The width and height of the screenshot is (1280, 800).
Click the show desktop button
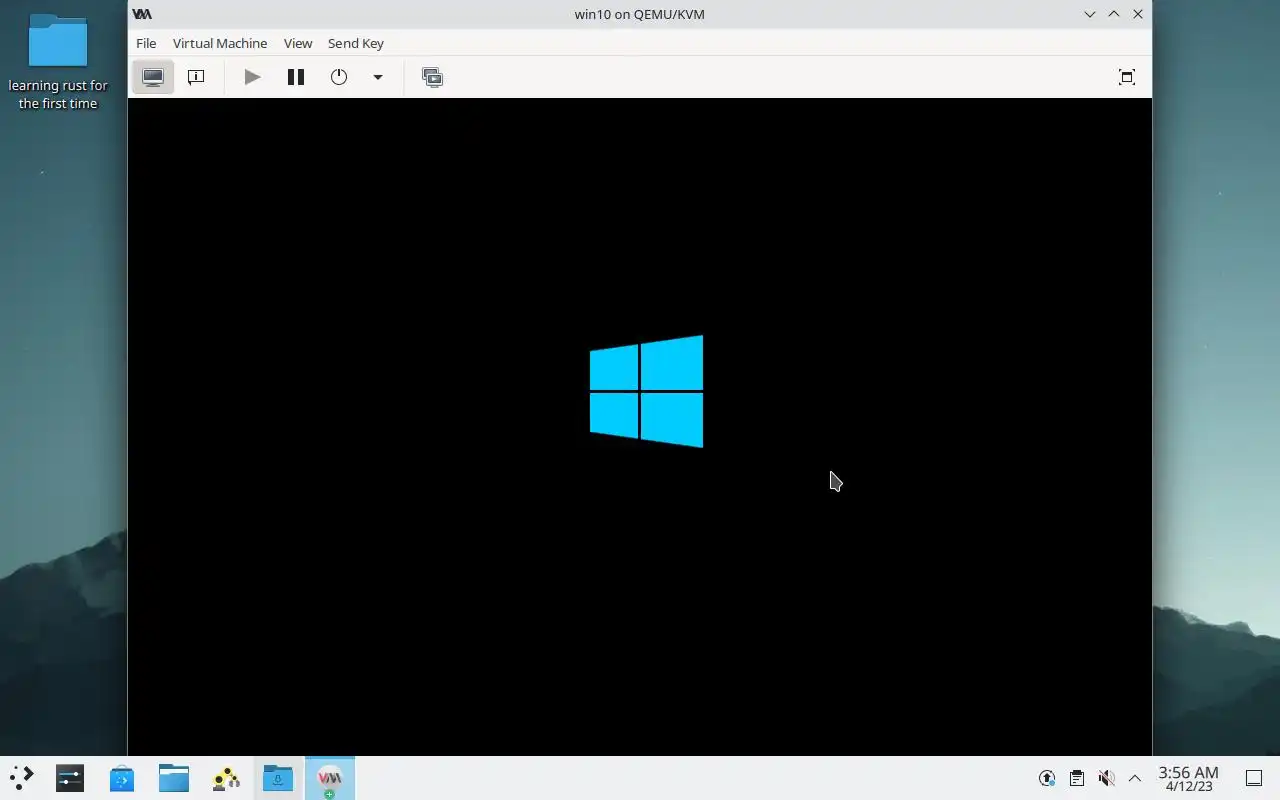coord(1254,778)
